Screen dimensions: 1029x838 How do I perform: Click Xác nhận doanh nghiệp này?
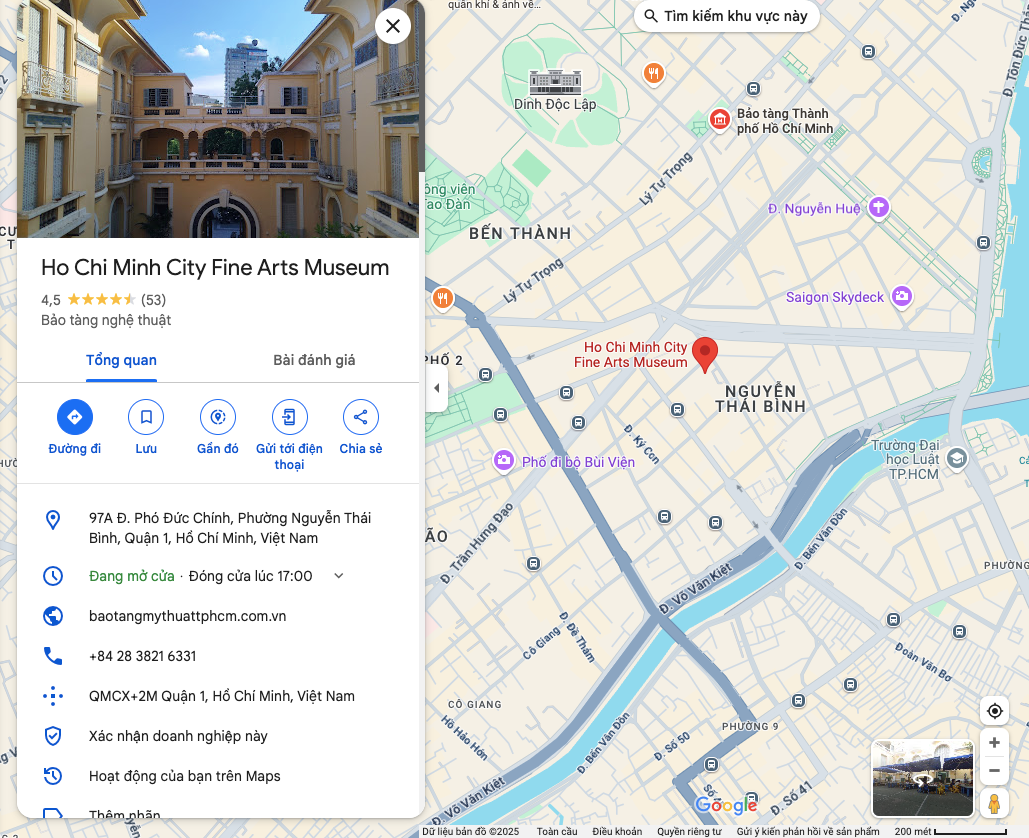[x=178, y=736]
